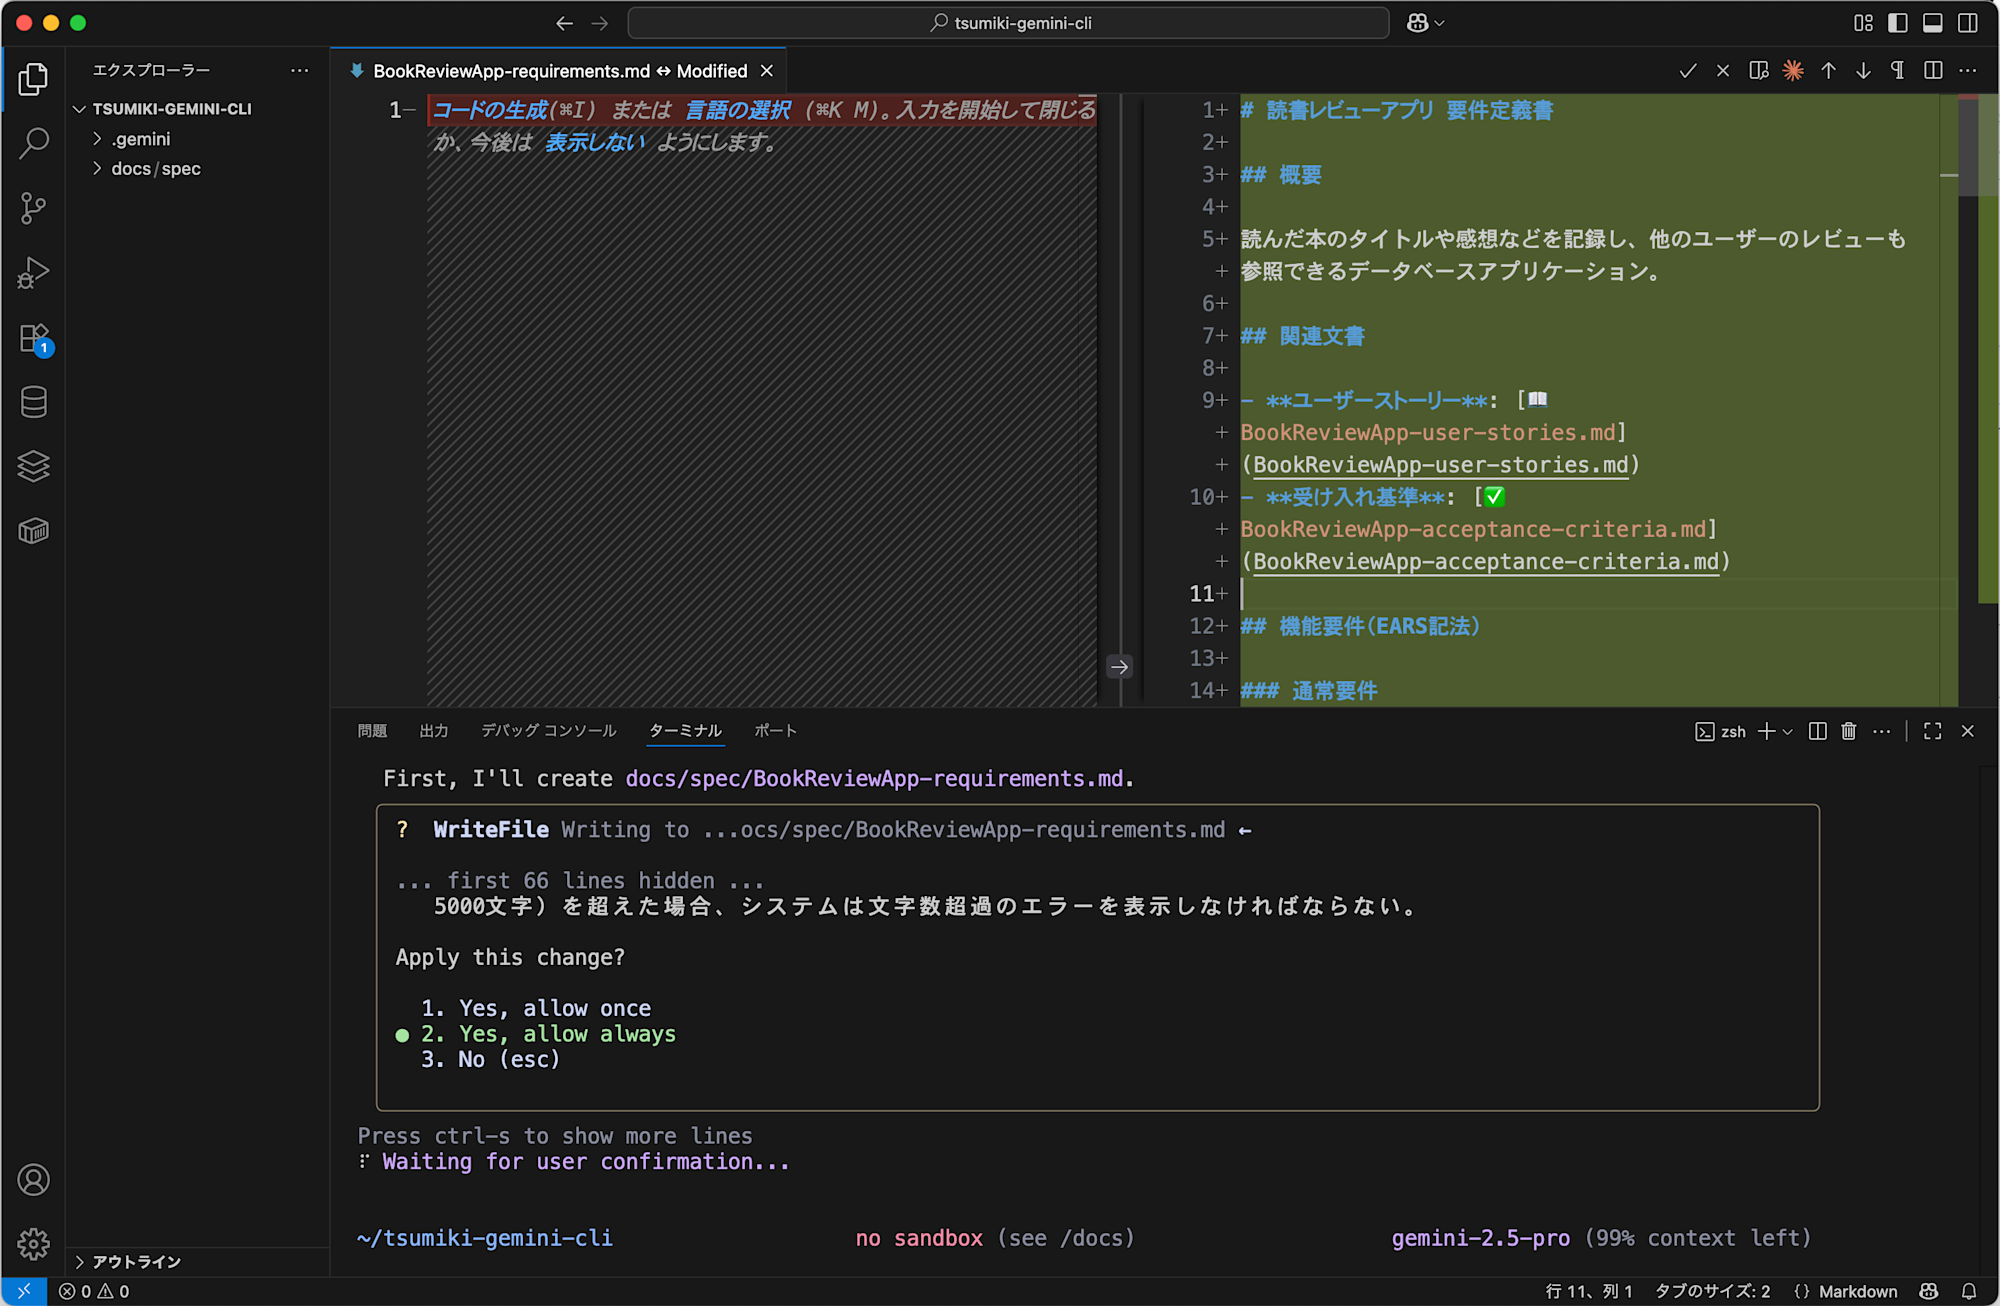The width and height of the screenshot is (2000, 1306).
Task: Open Run and Debug view
Action: click(33, 272)
